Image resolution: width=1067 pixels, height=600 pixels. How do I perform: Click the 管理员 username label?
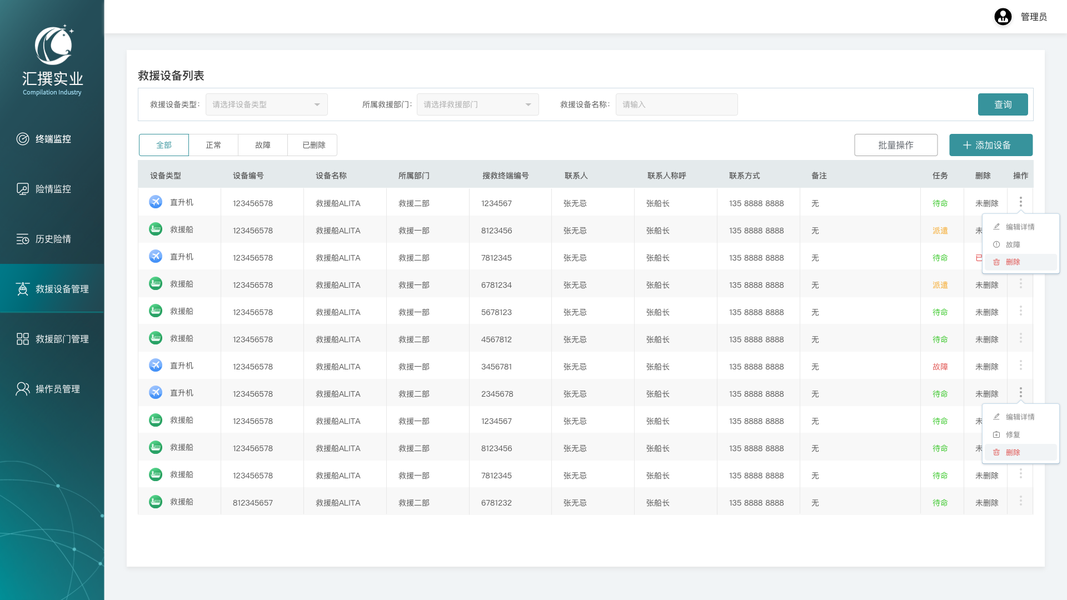[1034, 17]
